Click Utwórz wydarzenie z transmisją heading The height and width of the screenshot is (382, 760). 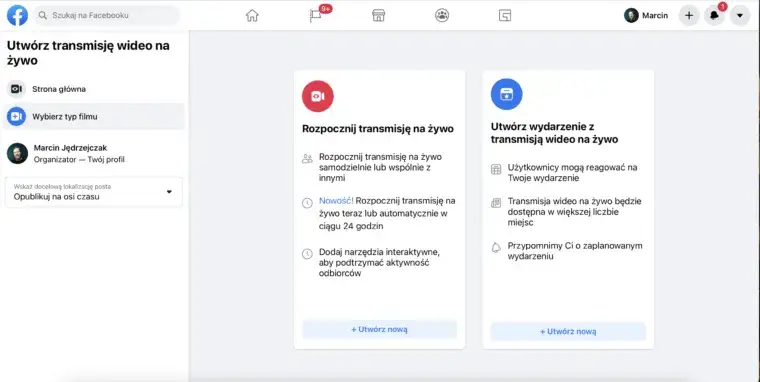554,133
